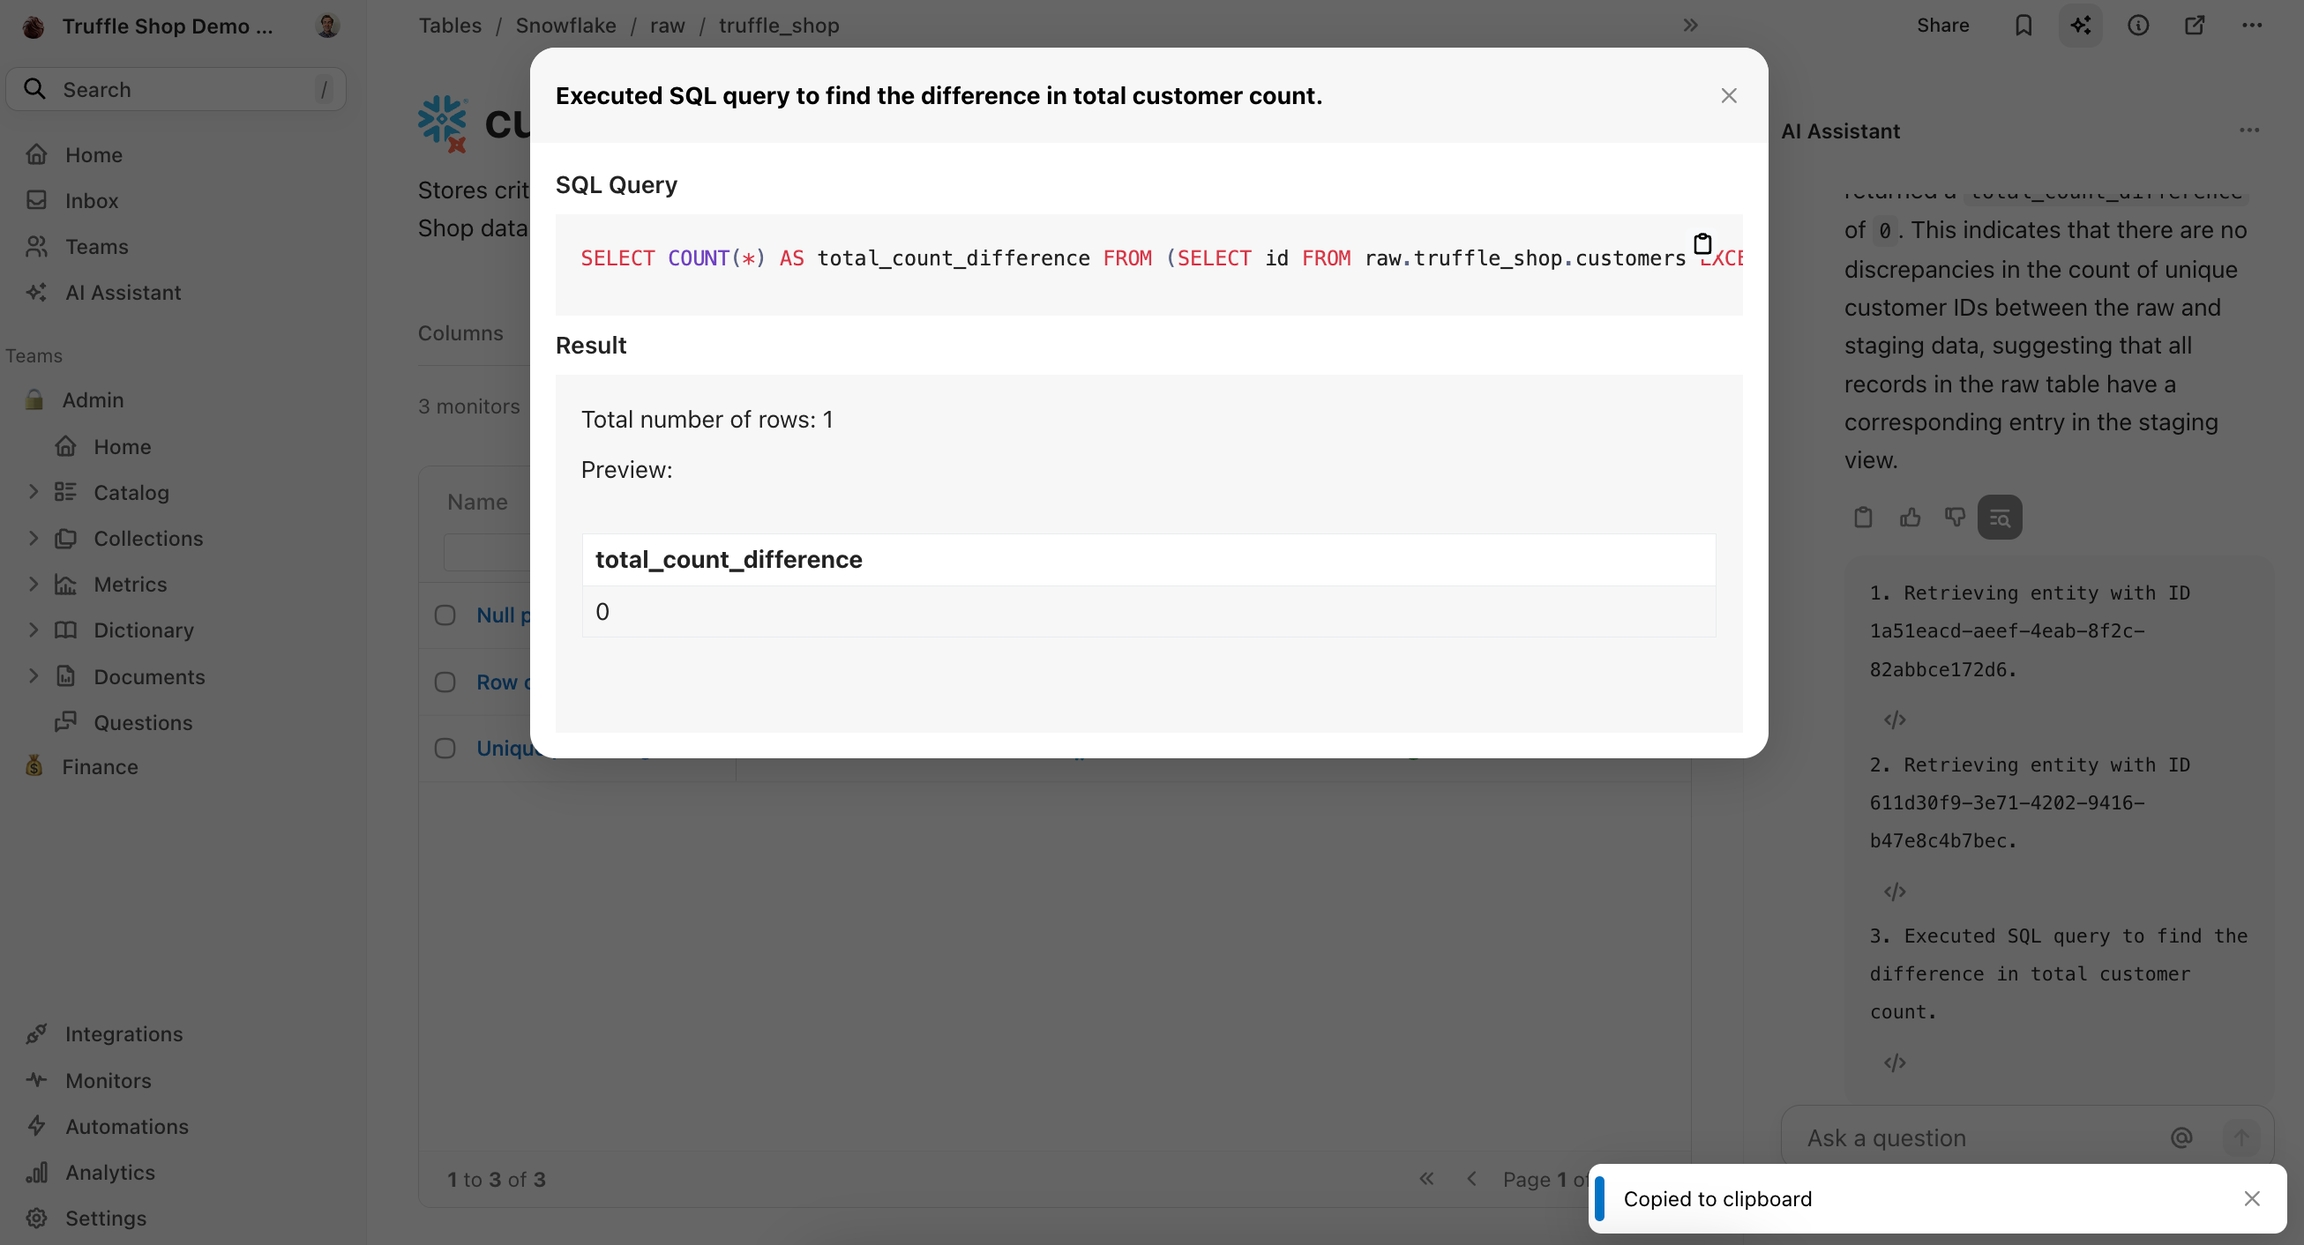Expand the Dictionary section

tap(33, 630)
